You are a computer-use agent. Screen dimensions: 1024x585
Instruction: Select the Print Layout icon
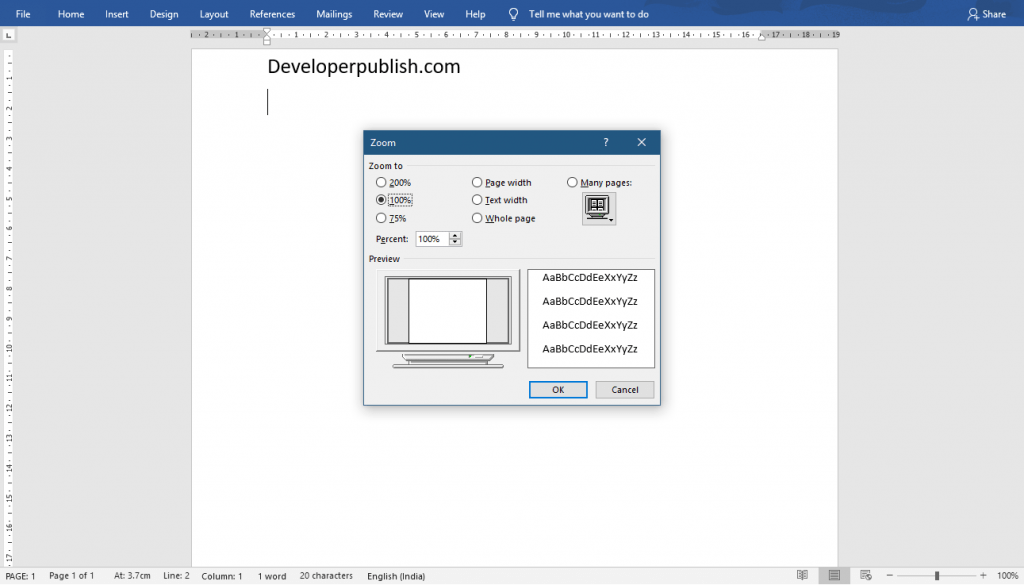[x=834, y=575]
